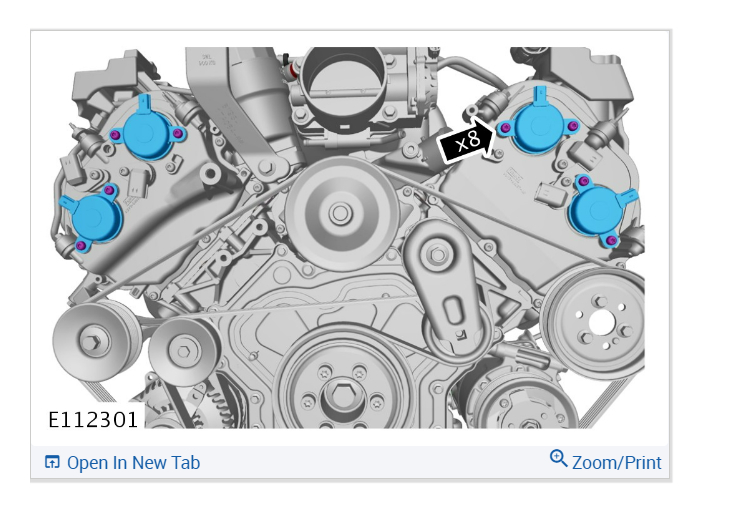740x532 pixels.
Task: Click the black x8 arrow callout
Action: point(466,140)
